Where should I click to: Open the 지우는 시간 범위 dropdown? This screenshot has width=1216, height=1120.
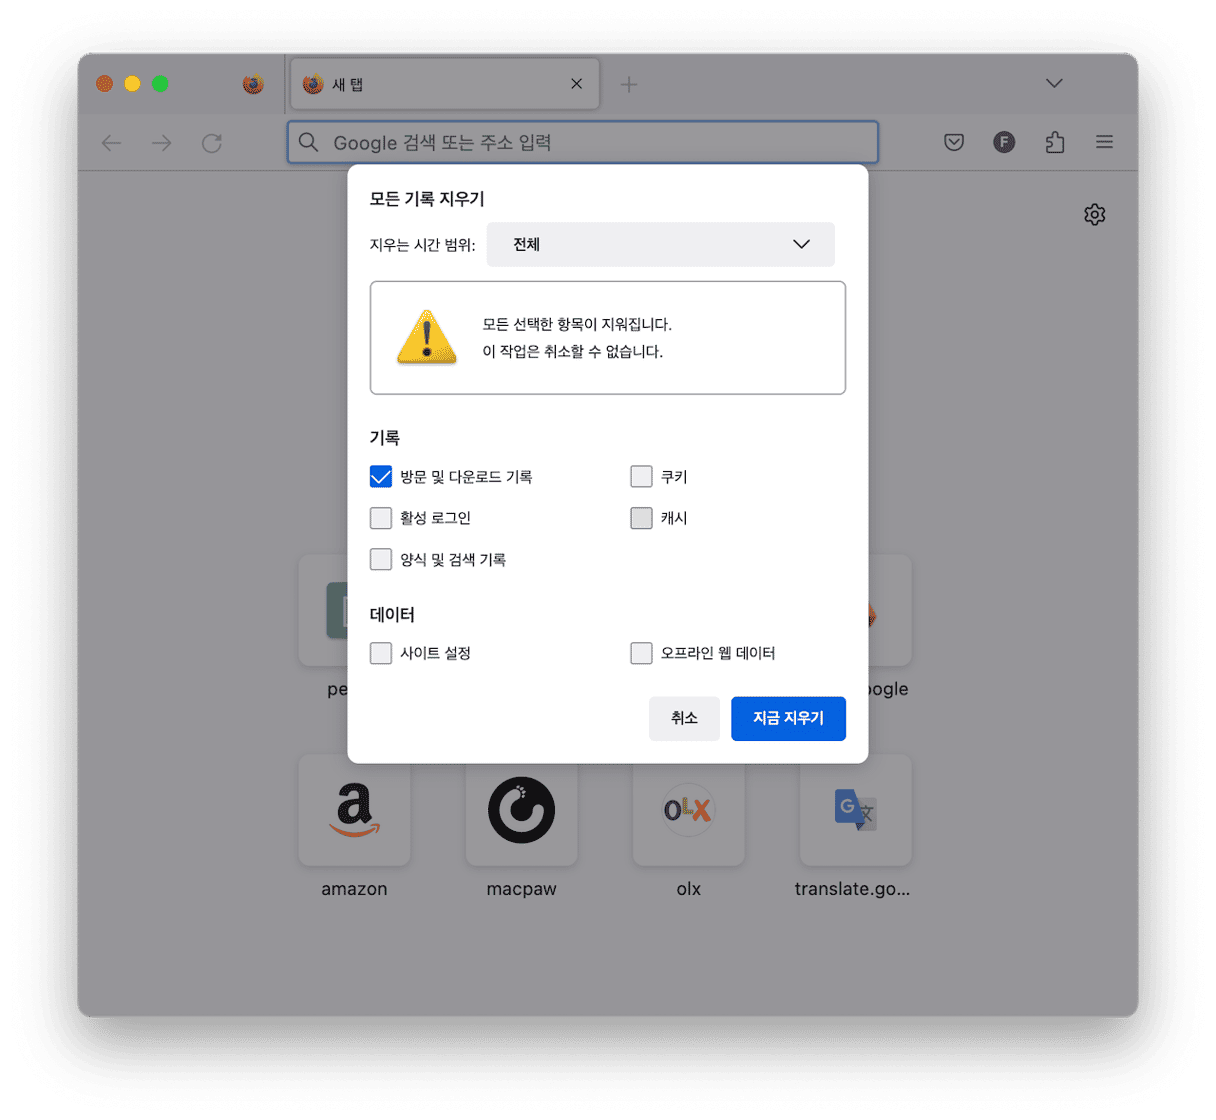(x=660, y=244)
